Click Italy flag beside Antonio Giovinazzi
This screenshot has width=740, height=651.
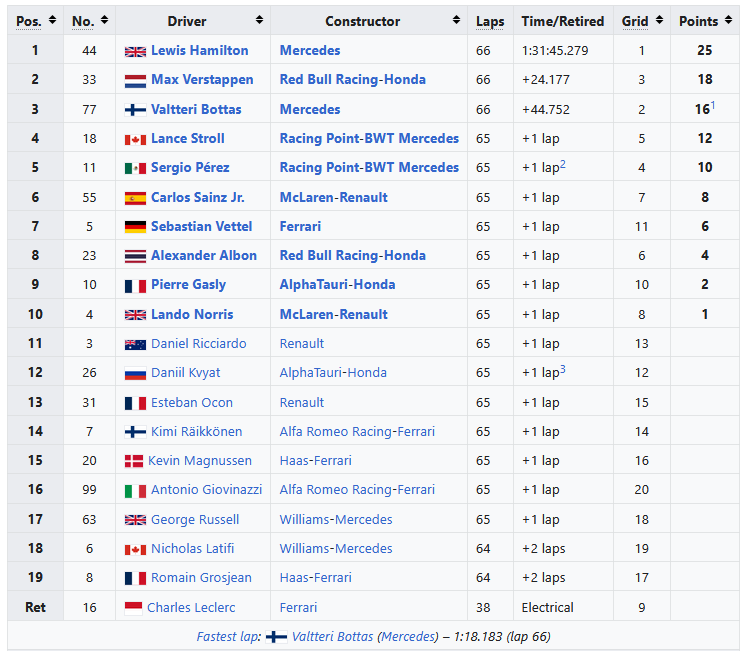click(135, 491)
